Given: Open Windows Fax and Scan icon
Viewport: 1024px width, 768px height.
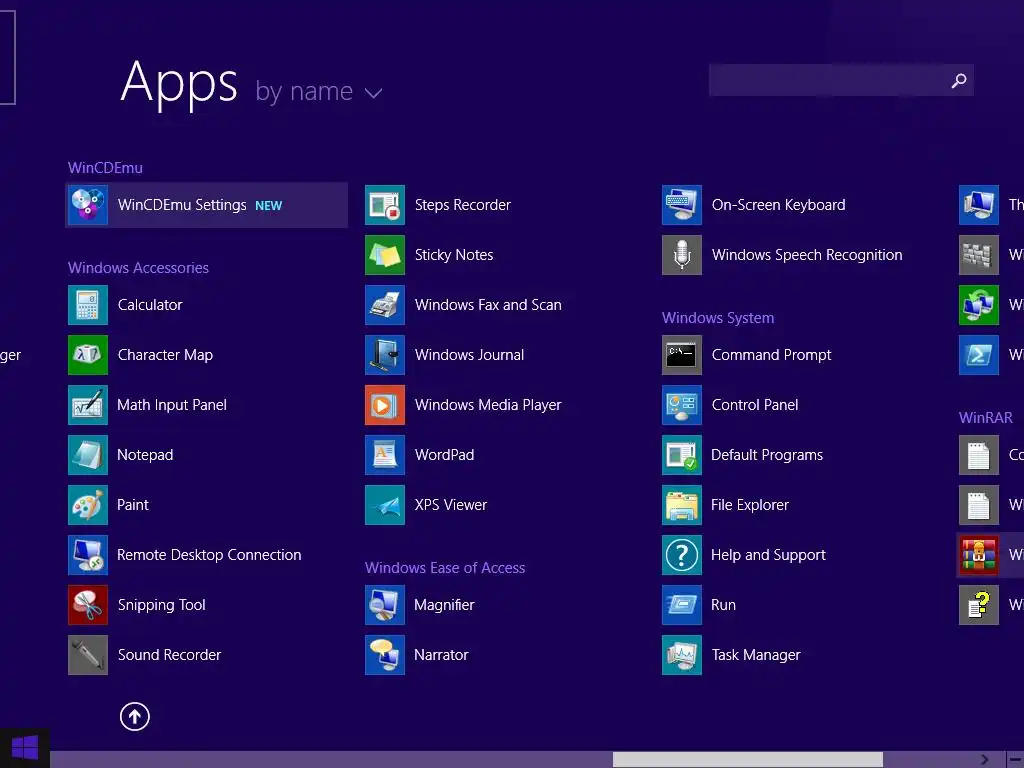Looking at the screenshot, I should (385, 305).
